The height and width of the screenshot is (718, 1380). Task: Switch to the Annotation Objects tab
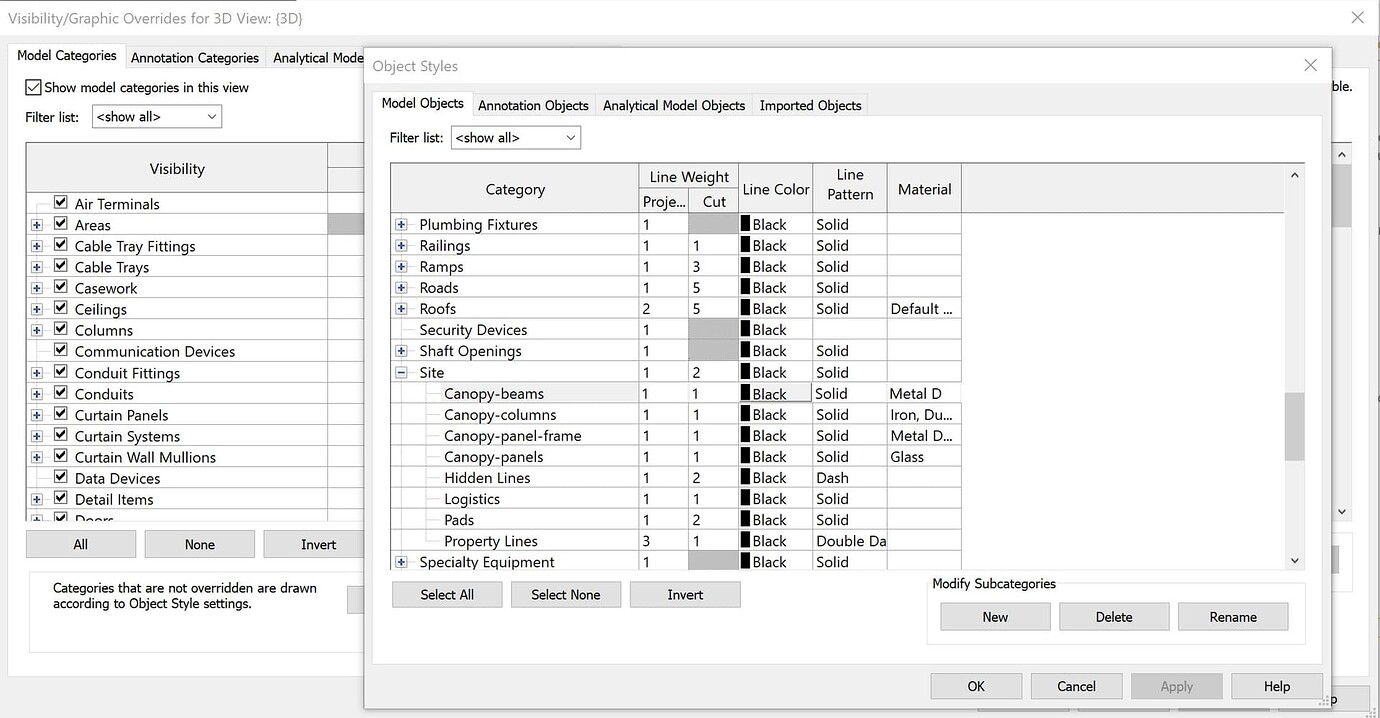[x=533, y=105]
